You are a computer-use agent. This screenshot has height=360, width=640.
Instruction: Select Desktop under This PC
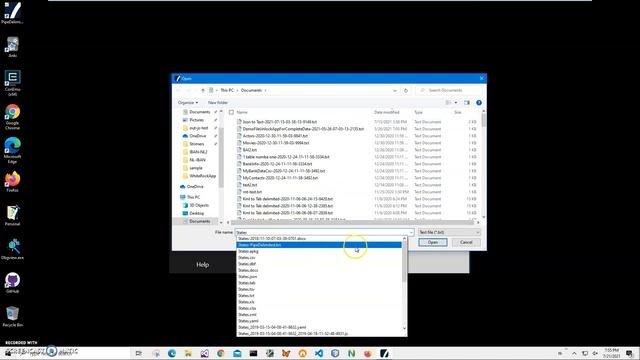[197, 213]
